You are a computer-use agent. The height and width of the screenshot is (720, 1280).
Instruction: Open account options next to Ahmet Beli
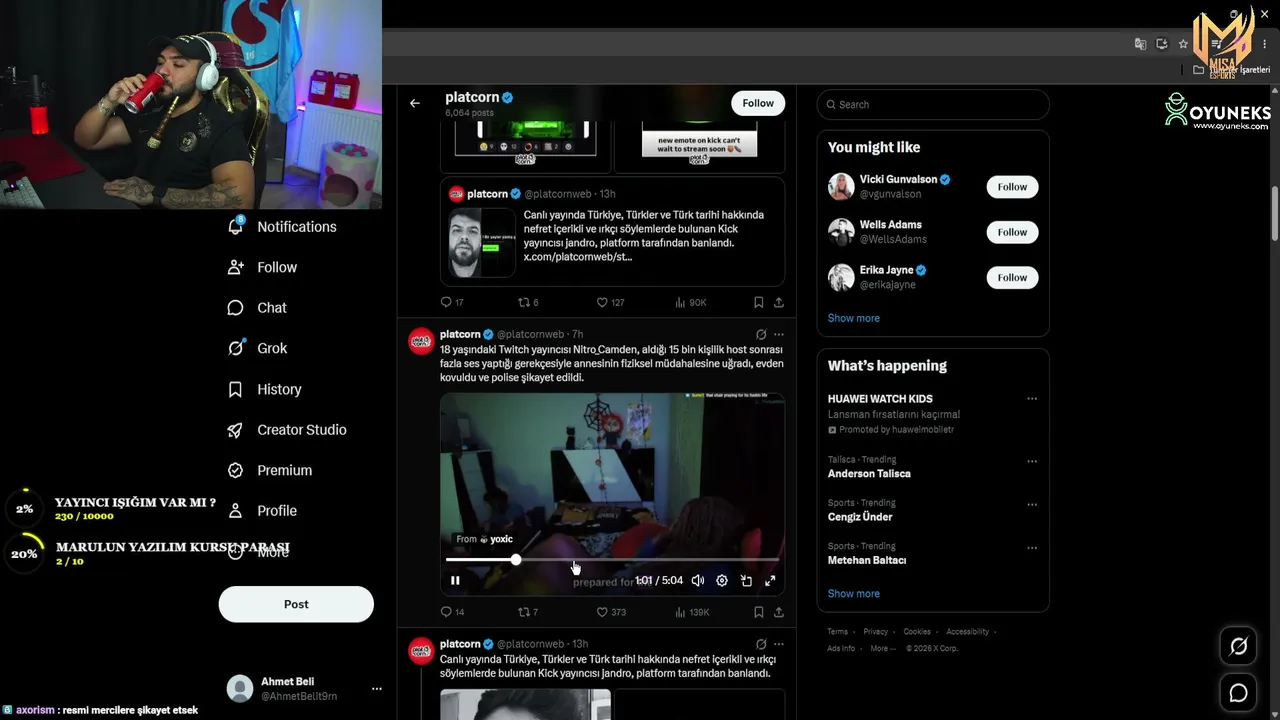pos(377,689)
